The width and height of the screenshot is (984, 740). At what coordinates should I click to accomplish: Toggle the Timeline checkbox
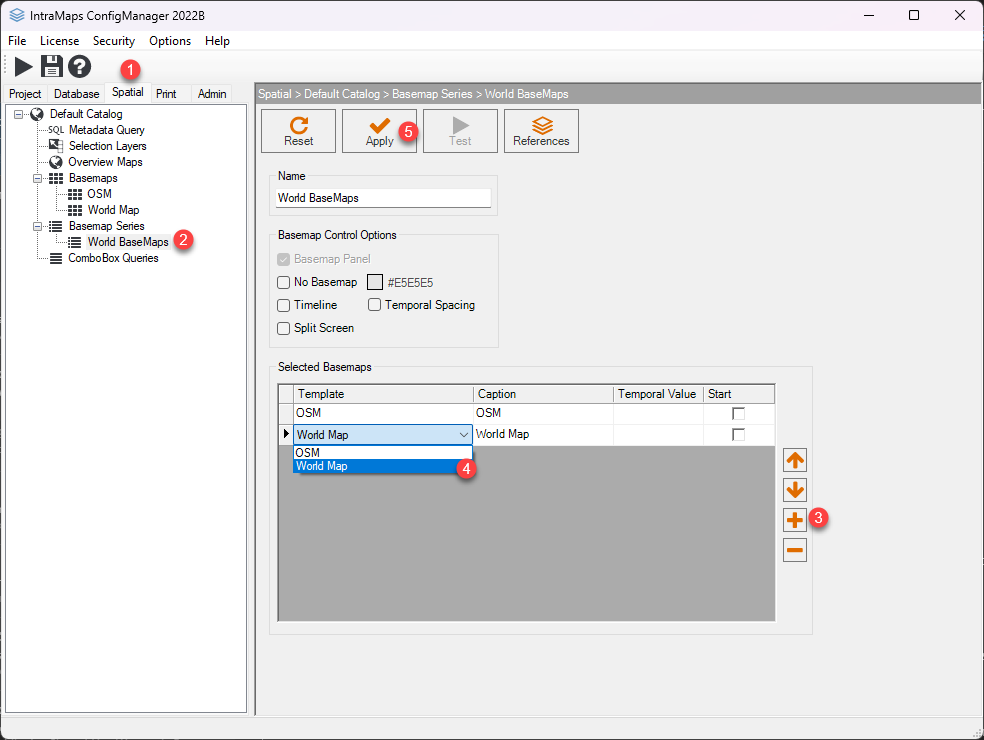tap(284, 305)
